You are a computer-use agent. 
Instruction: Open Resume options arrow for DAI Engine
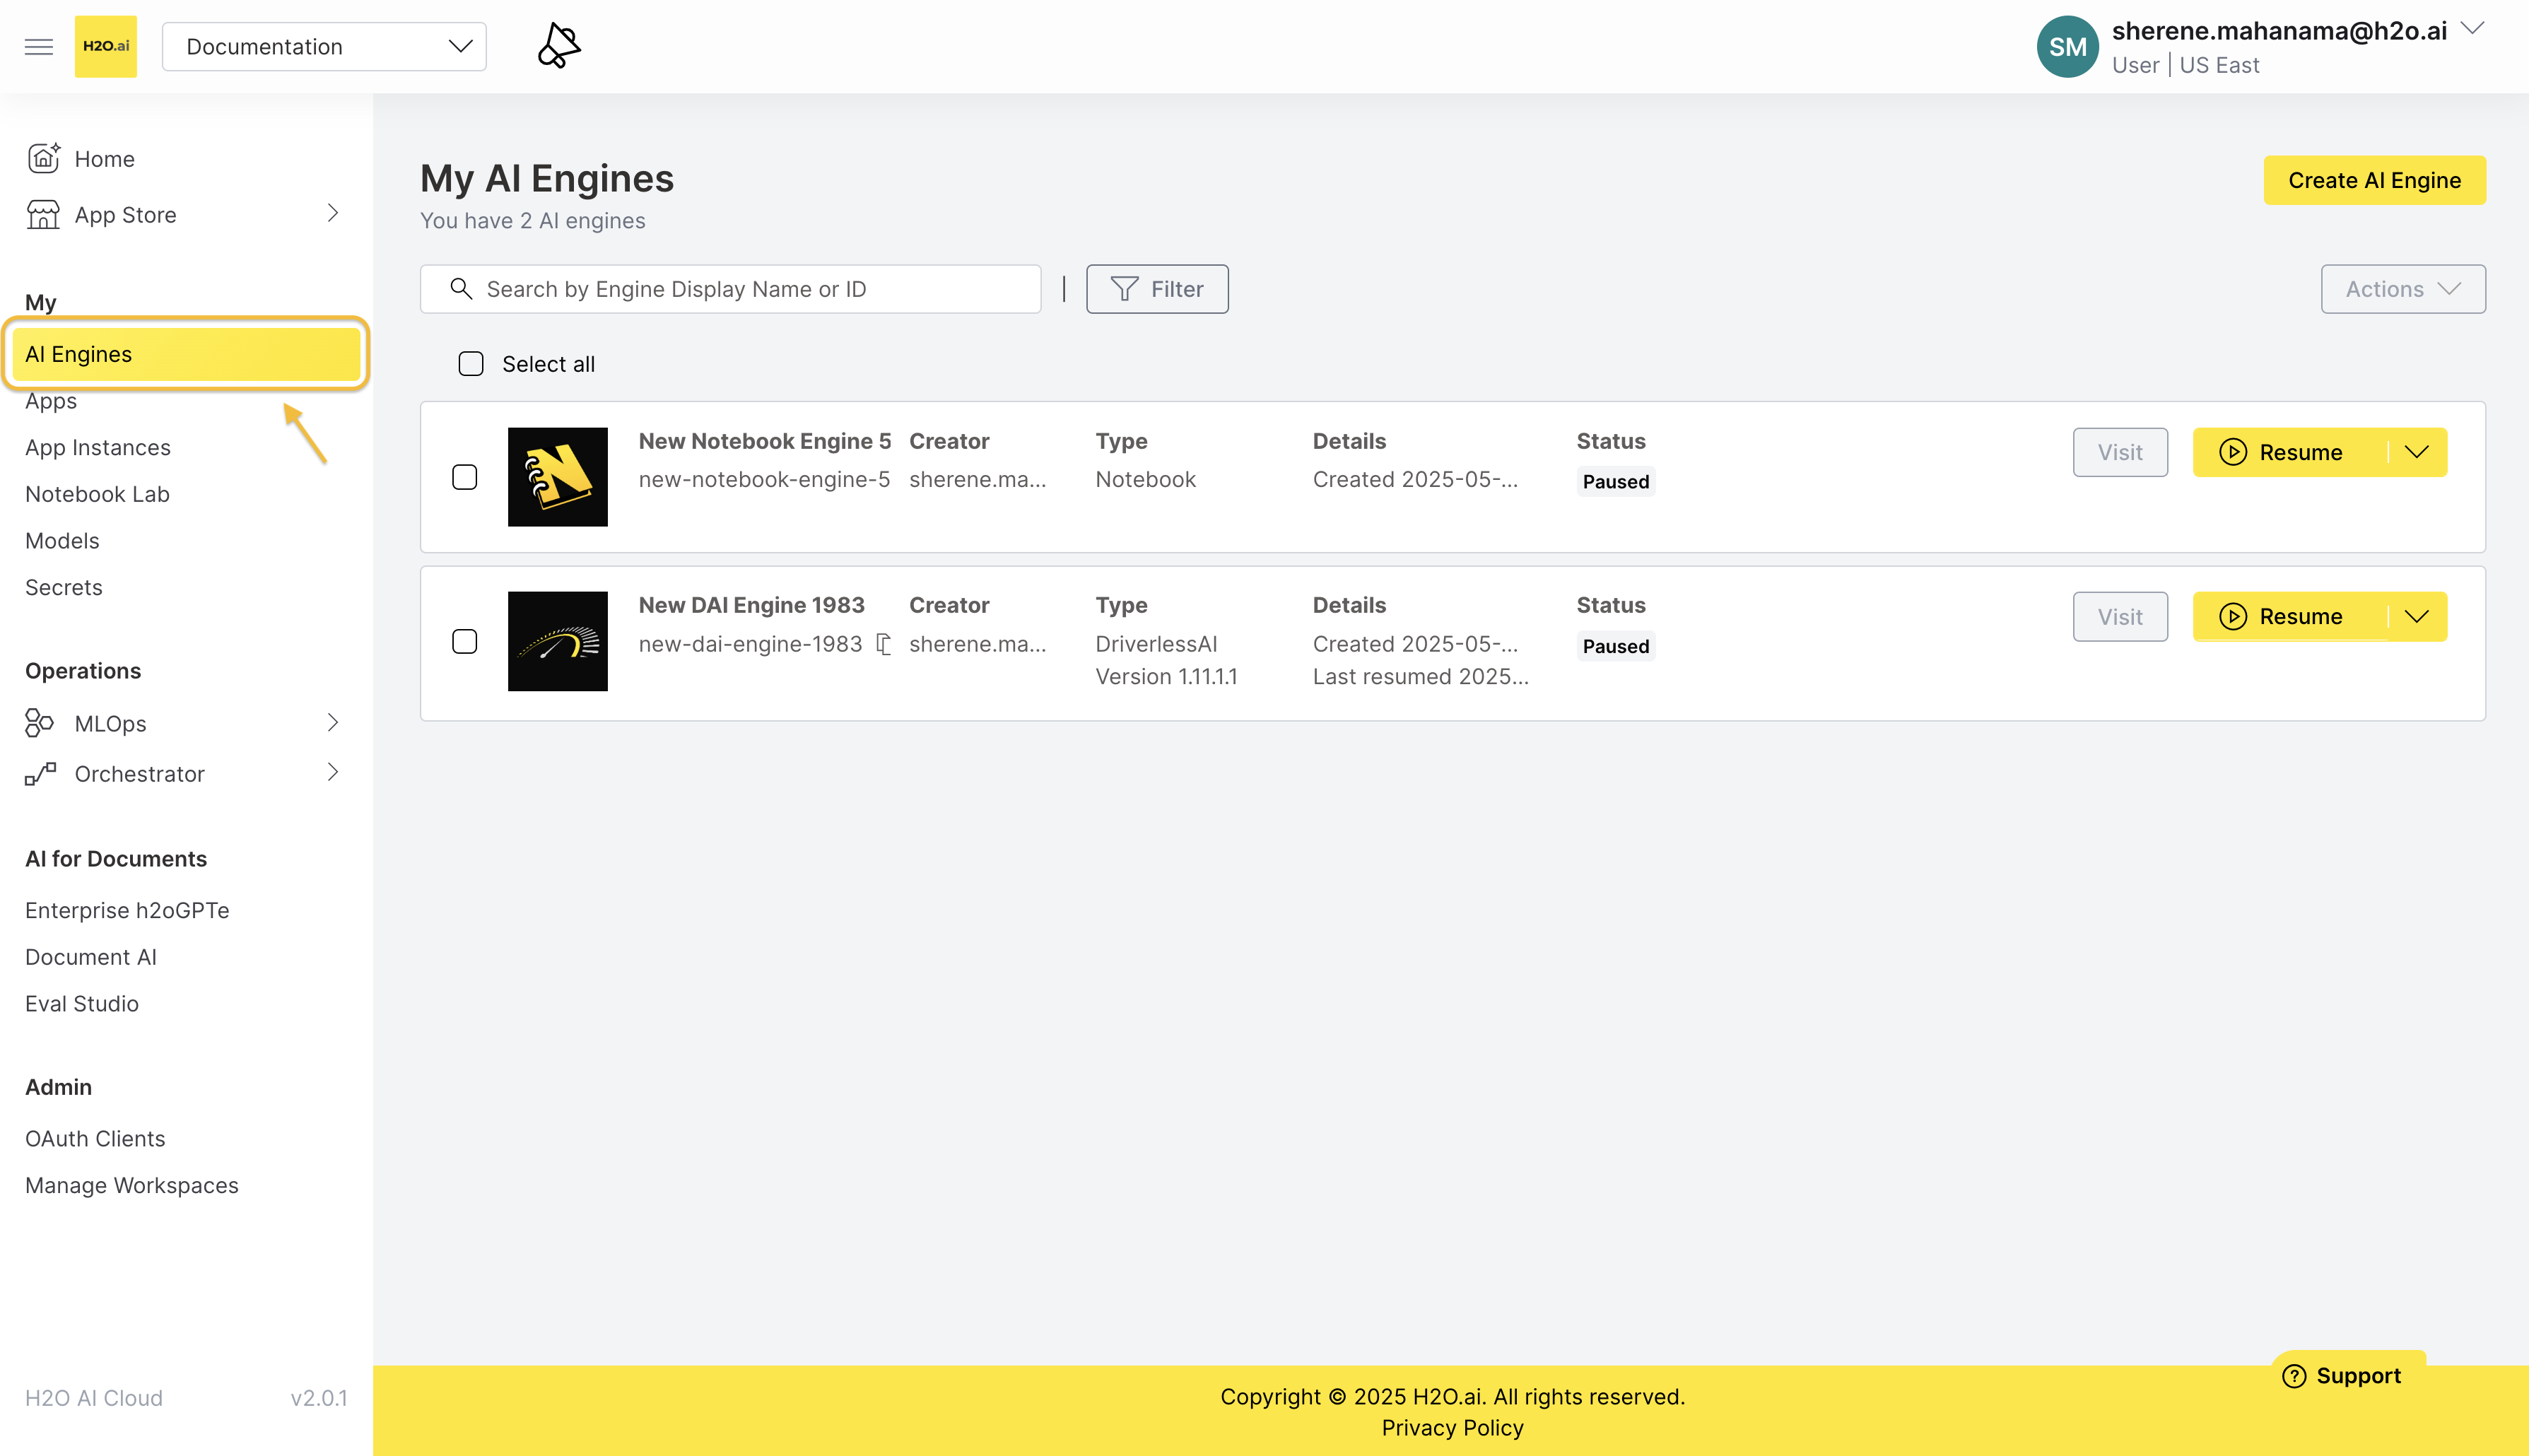pos(2417,616)
